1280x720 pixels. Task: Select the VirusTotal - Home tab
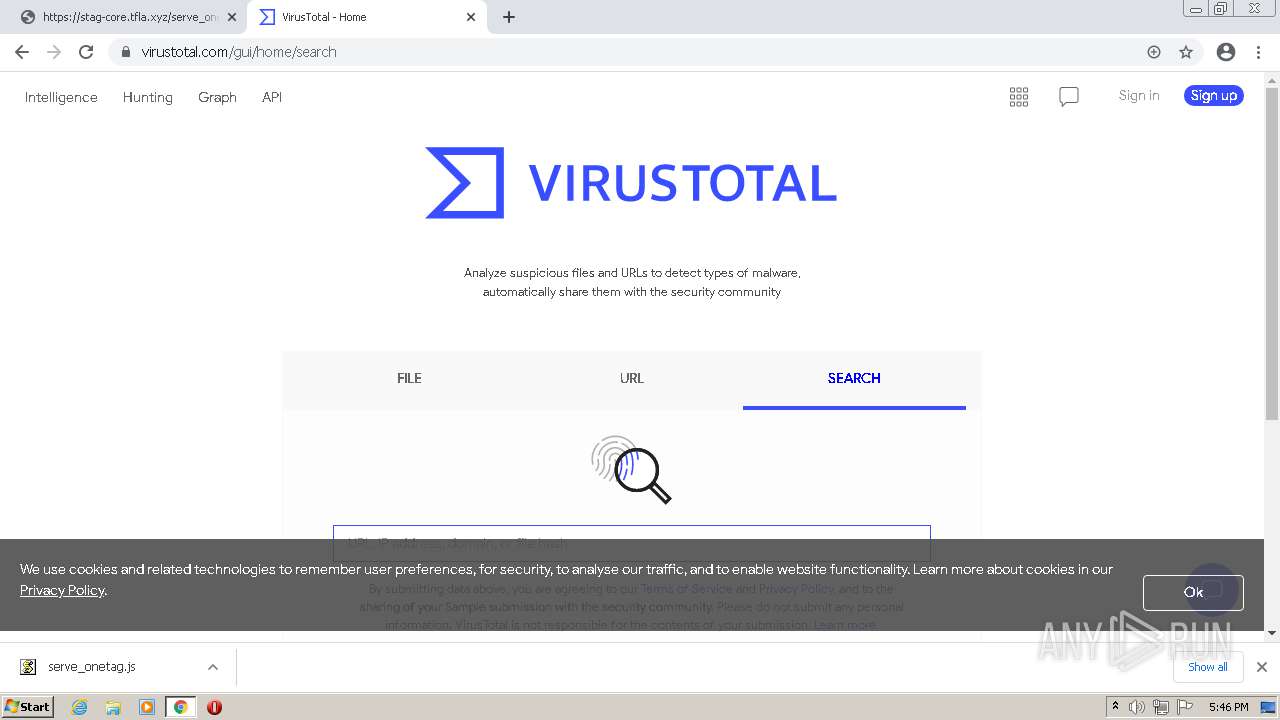367,17
